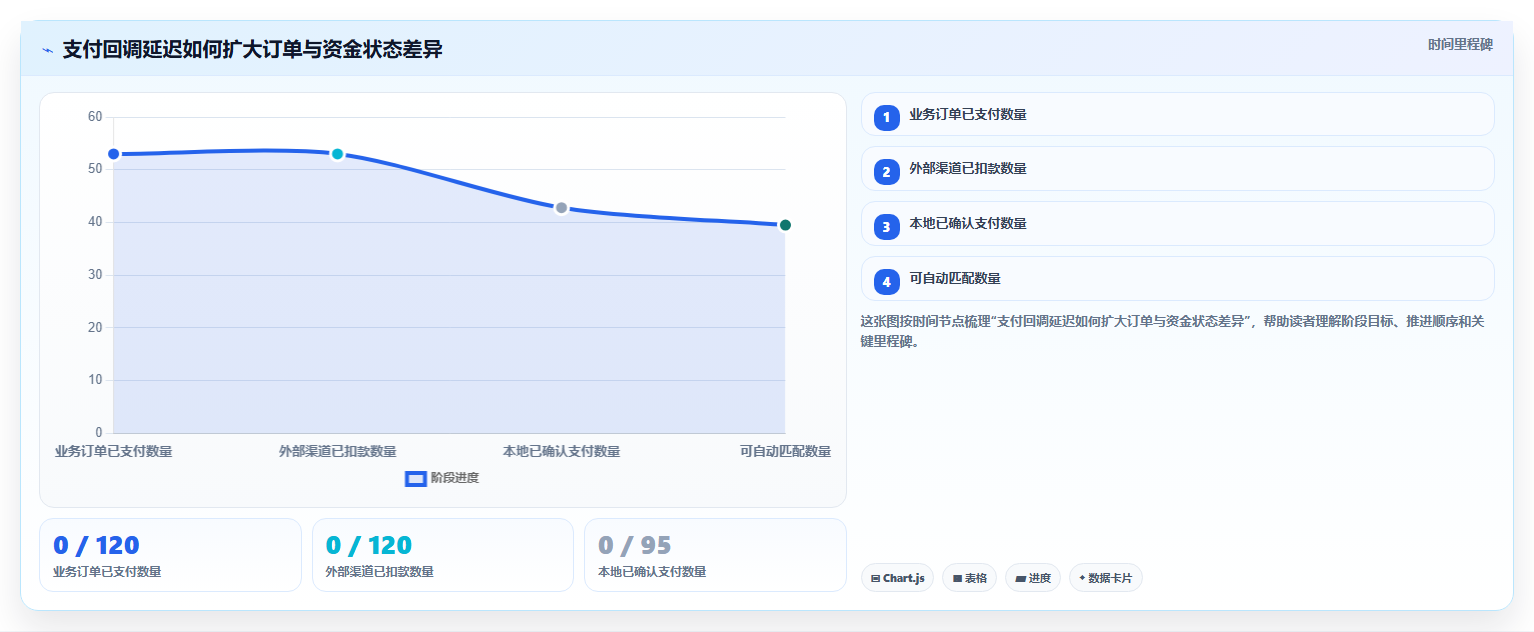Click the lightning icon beside the title
This screenshot has height=632, width=1534.
click(x=47, y=50)
